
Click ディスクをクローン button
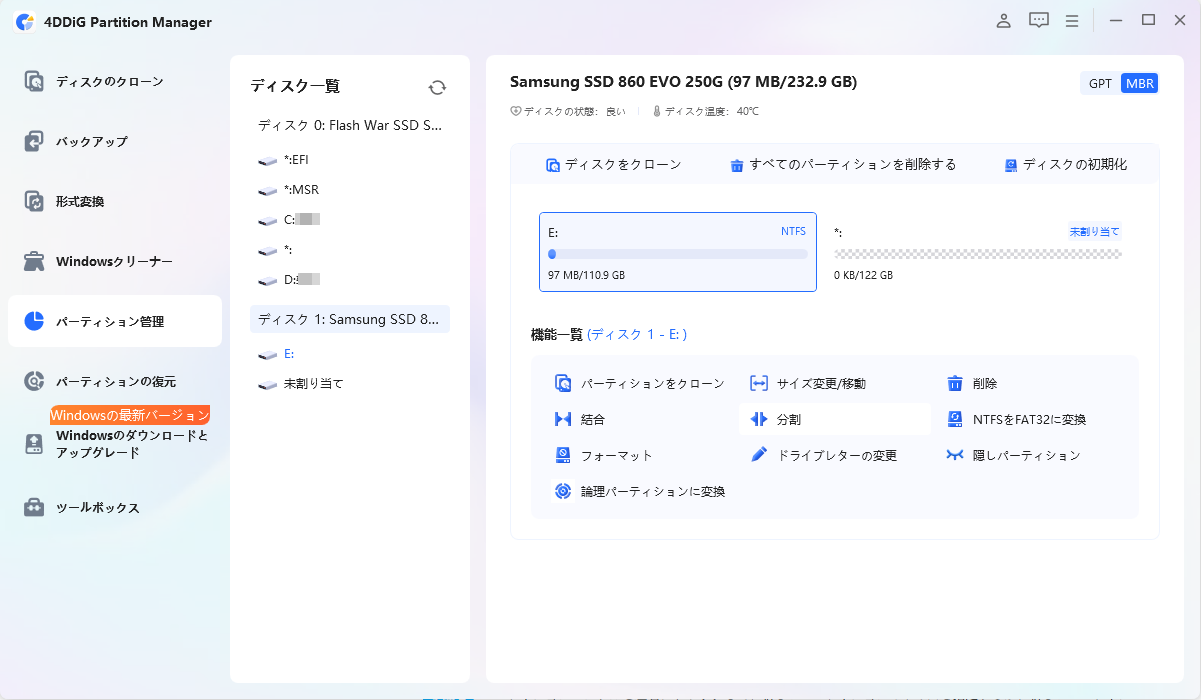click(613, 164)
